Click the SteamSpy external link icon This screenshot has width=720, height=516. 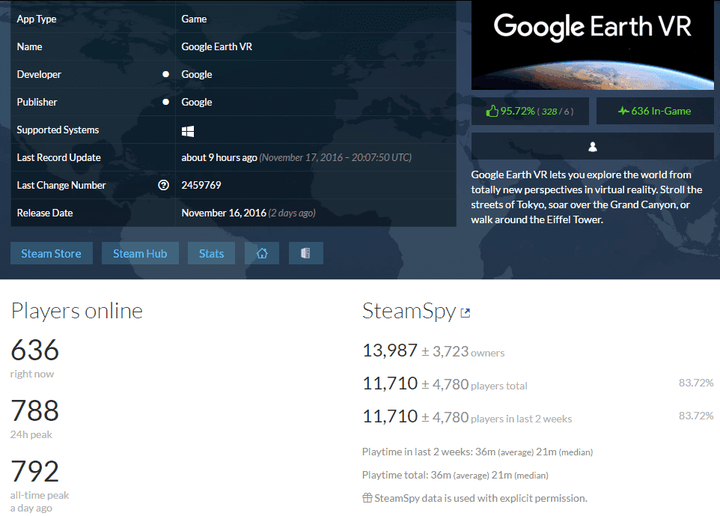[x=465, y=313]
